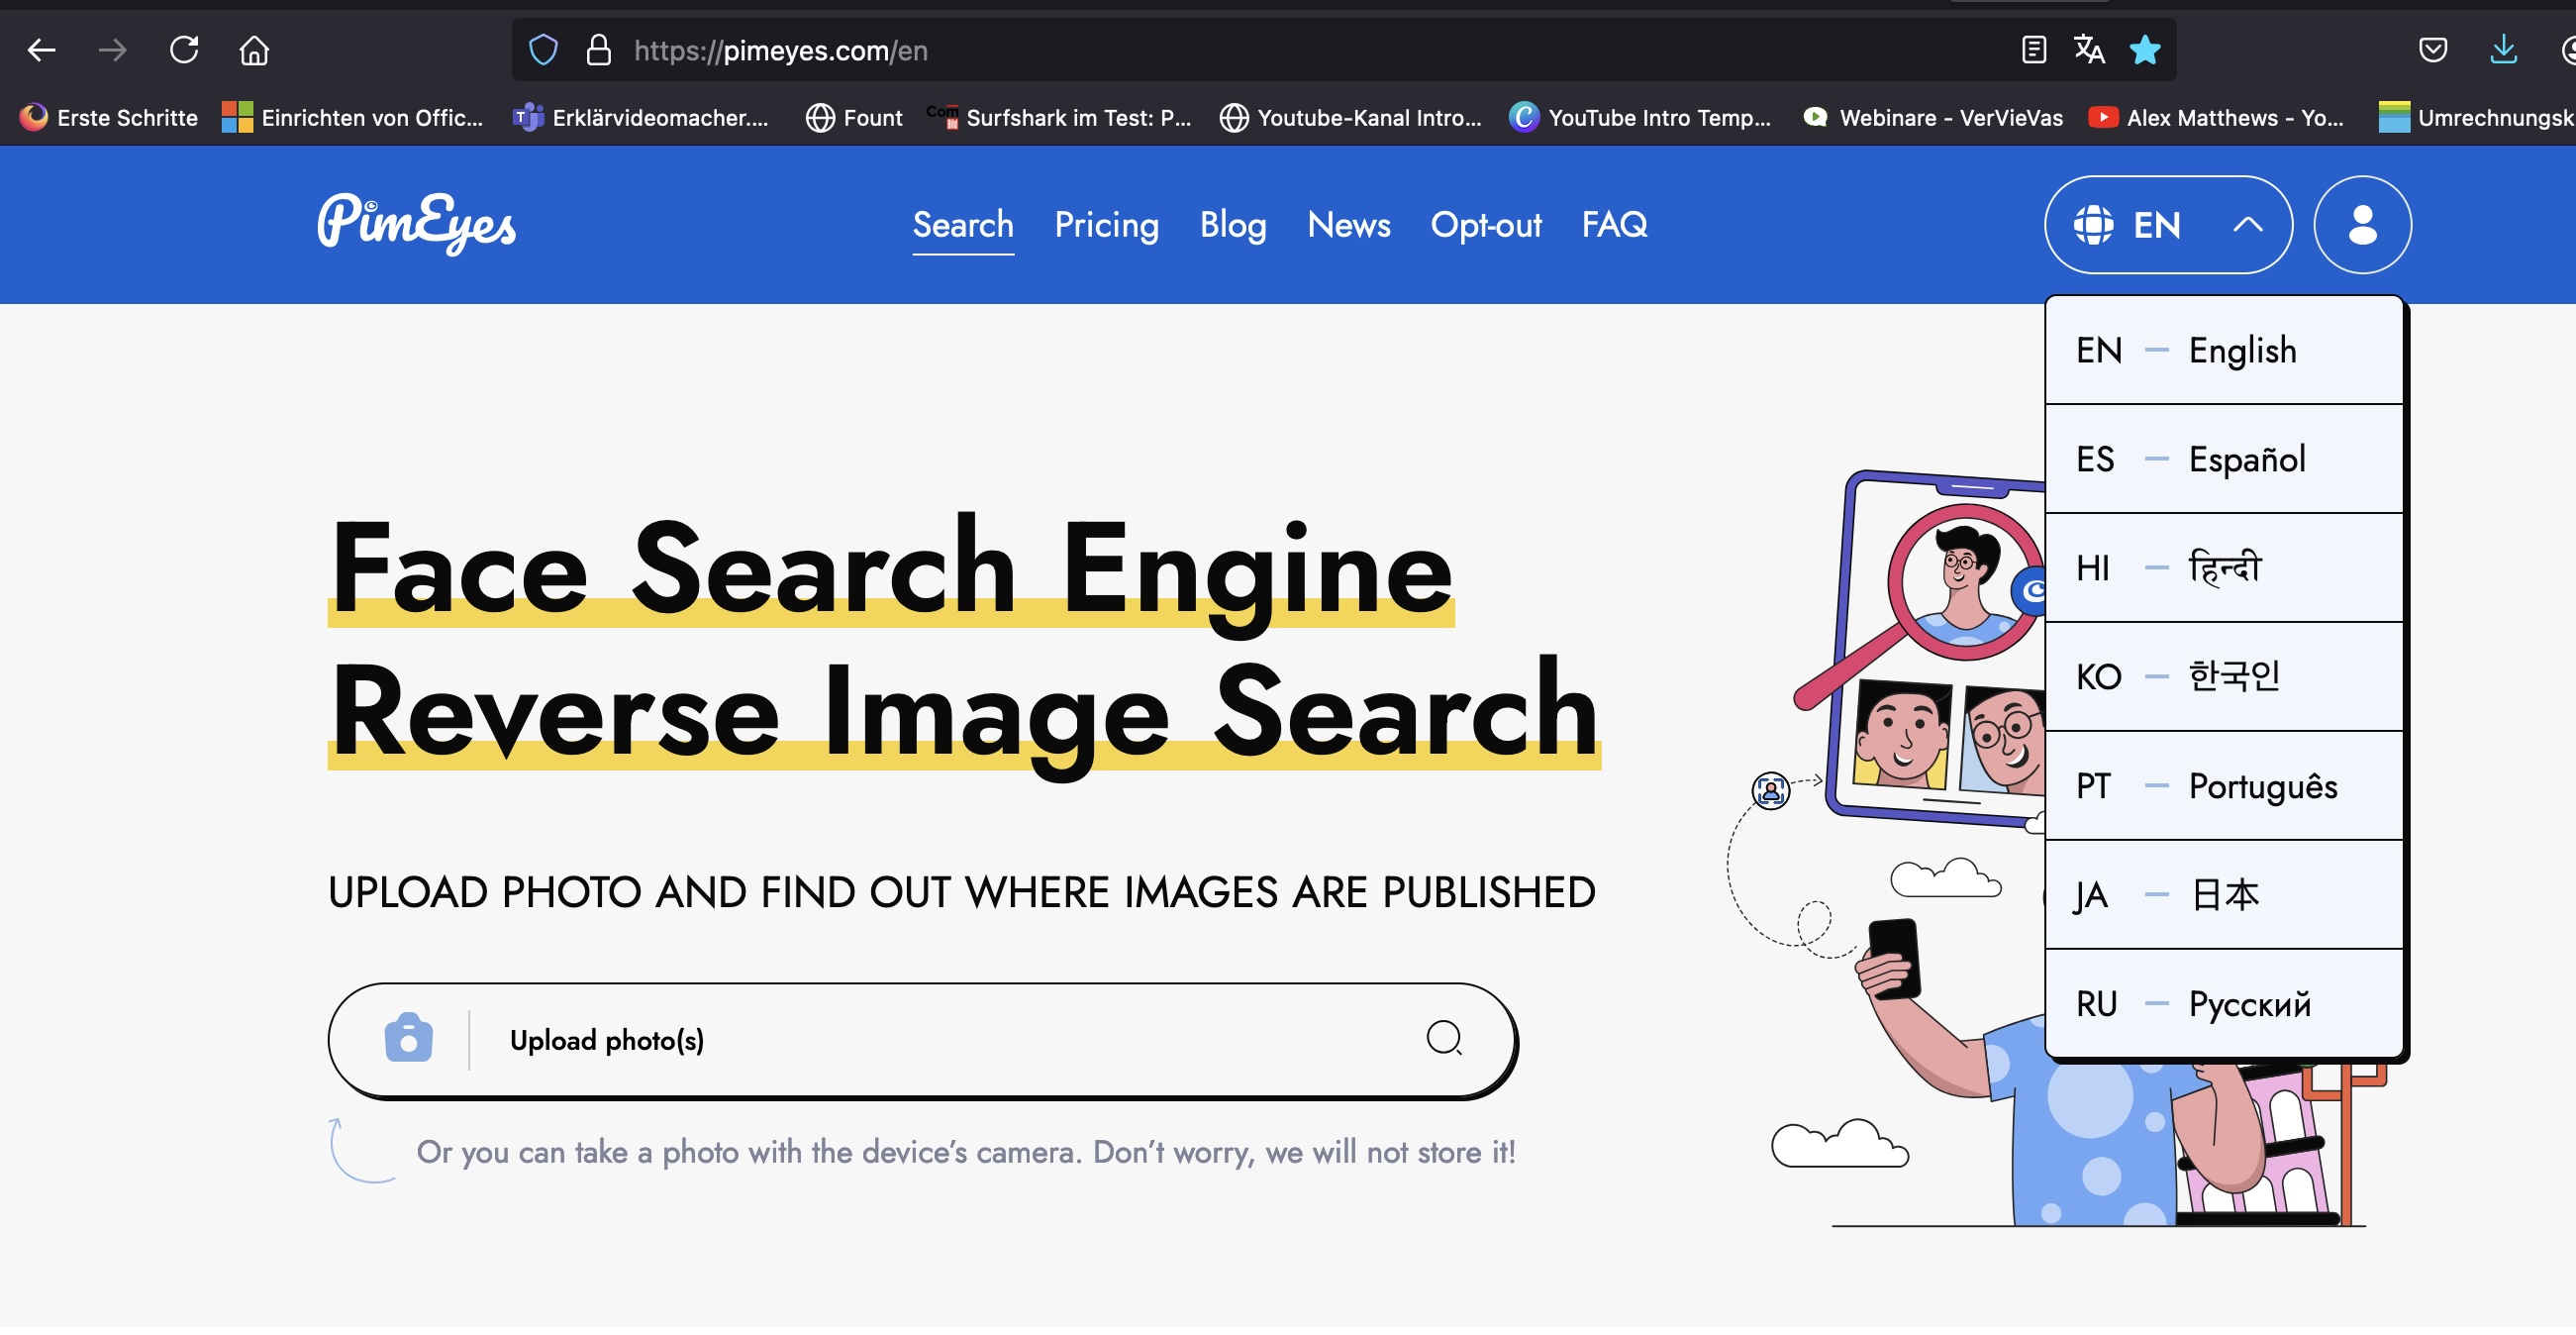Viewport: 2576px width, 1335px height.
Task: Toggle reader view icon in address bar
Action: click(x=2033, y=49)
